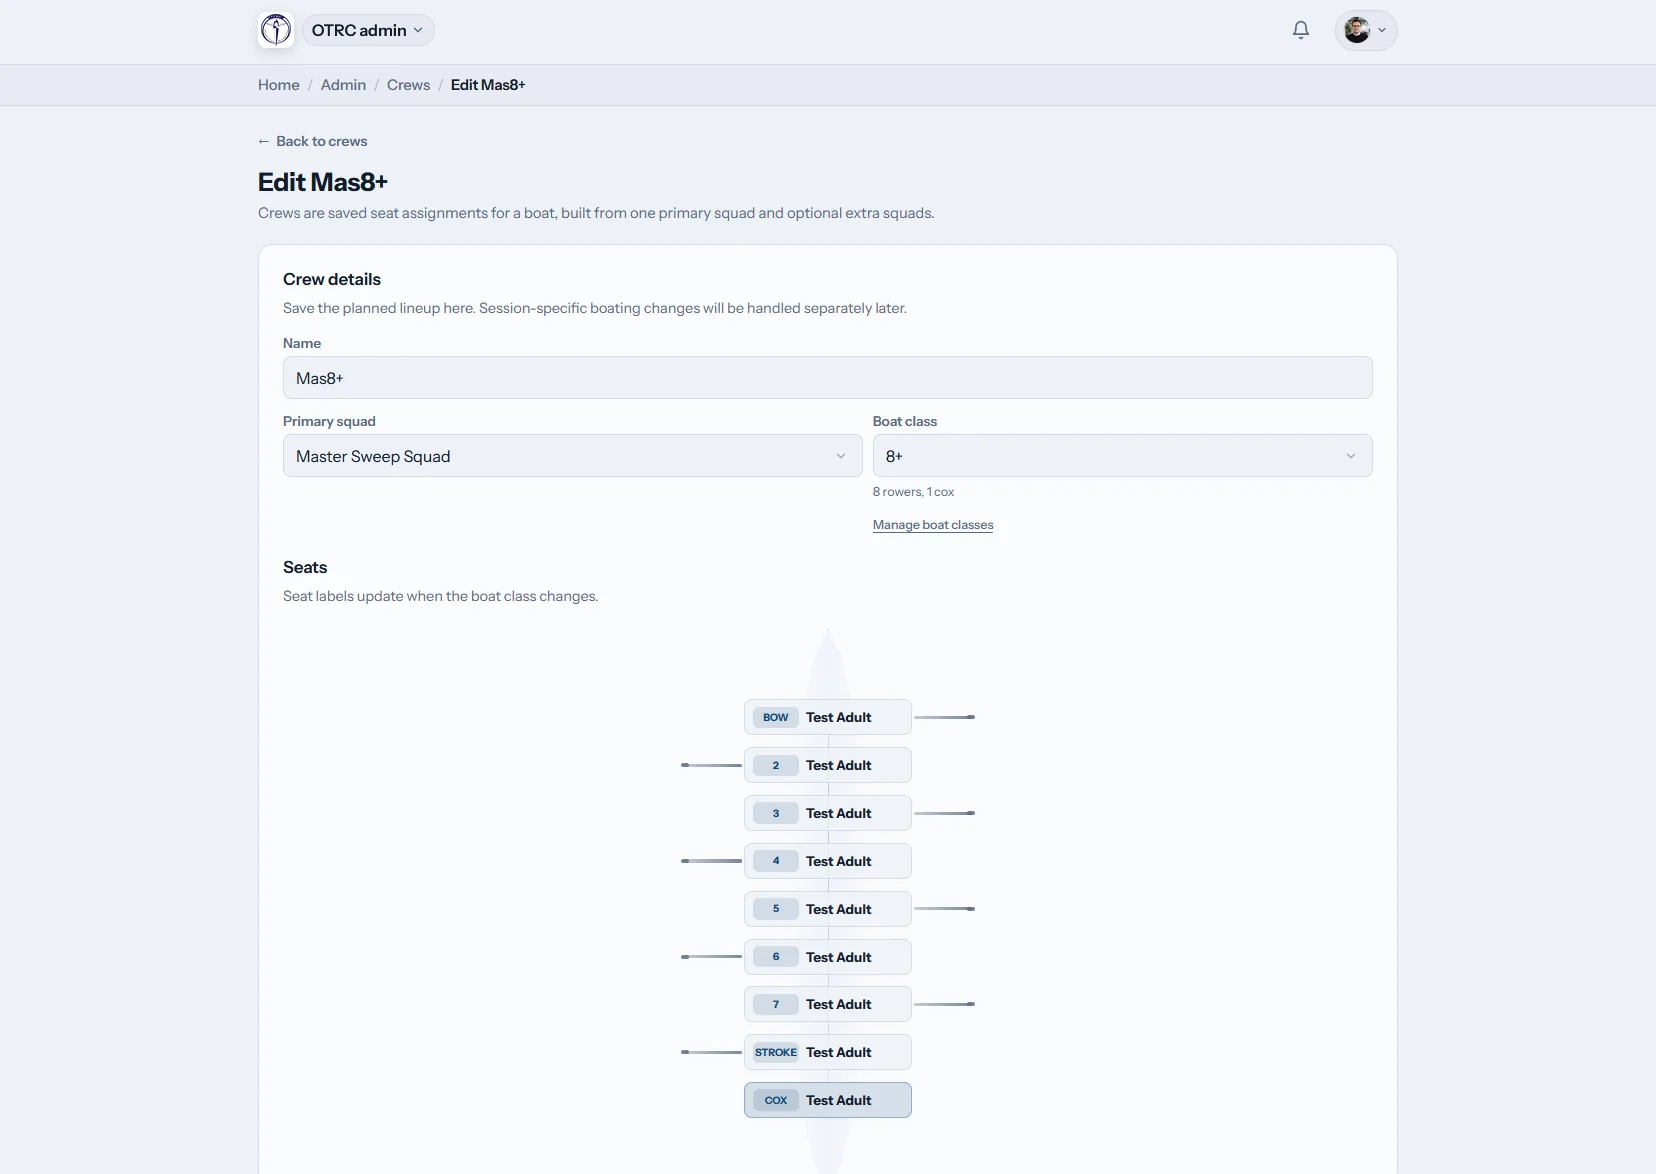Click the COX seat badge
Image resolution: width=1656 pixels, height=1174 pixels.
point(776,1100)
